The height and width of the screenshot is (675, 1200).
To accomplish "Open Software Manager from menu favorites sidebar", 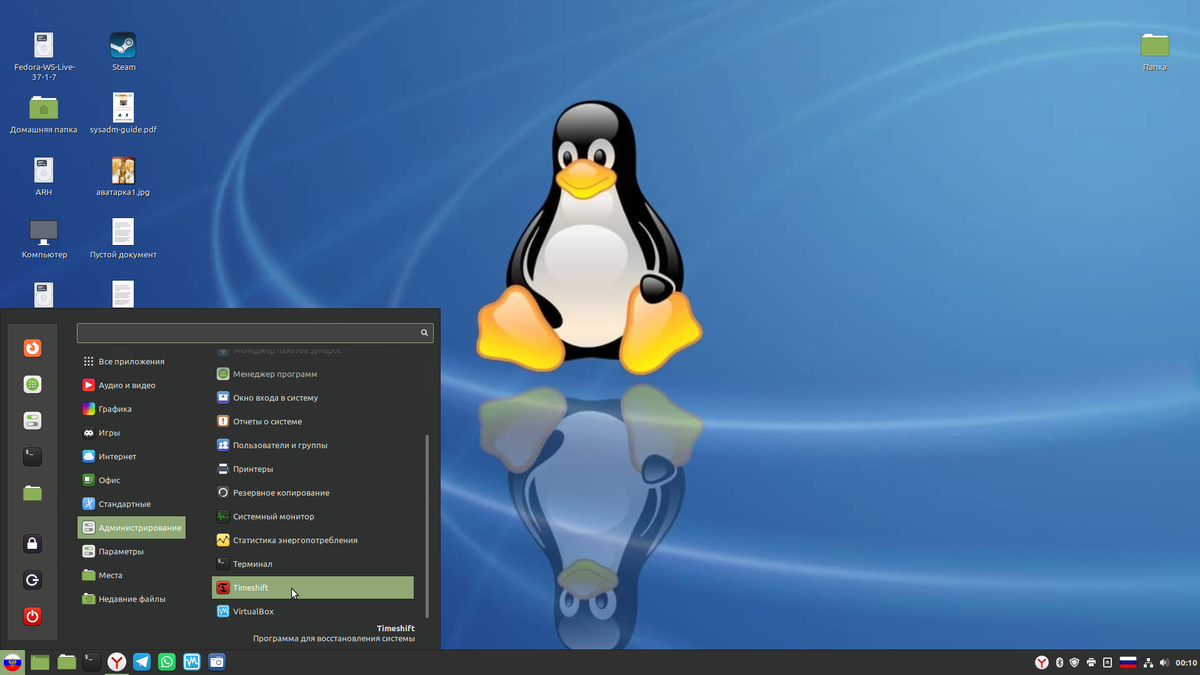I will point(33,384).
